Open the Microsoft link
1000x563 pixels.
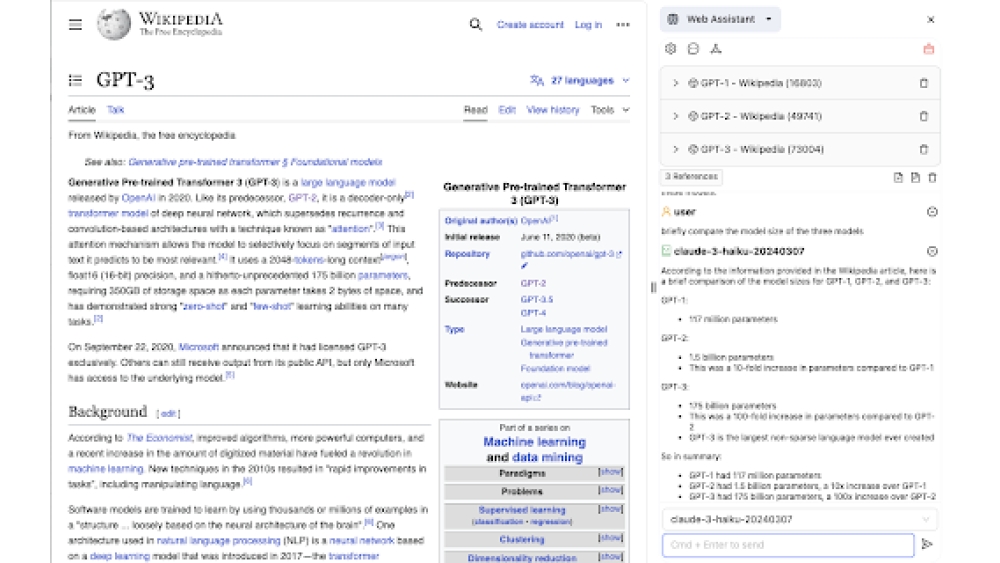[x=198, y=347]
